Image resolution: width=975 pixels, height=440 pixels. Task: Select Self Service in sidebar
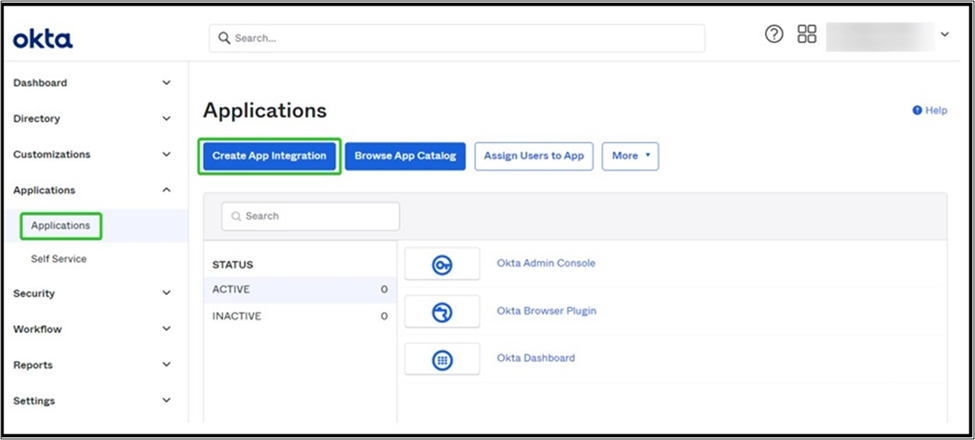pos(58,259)
